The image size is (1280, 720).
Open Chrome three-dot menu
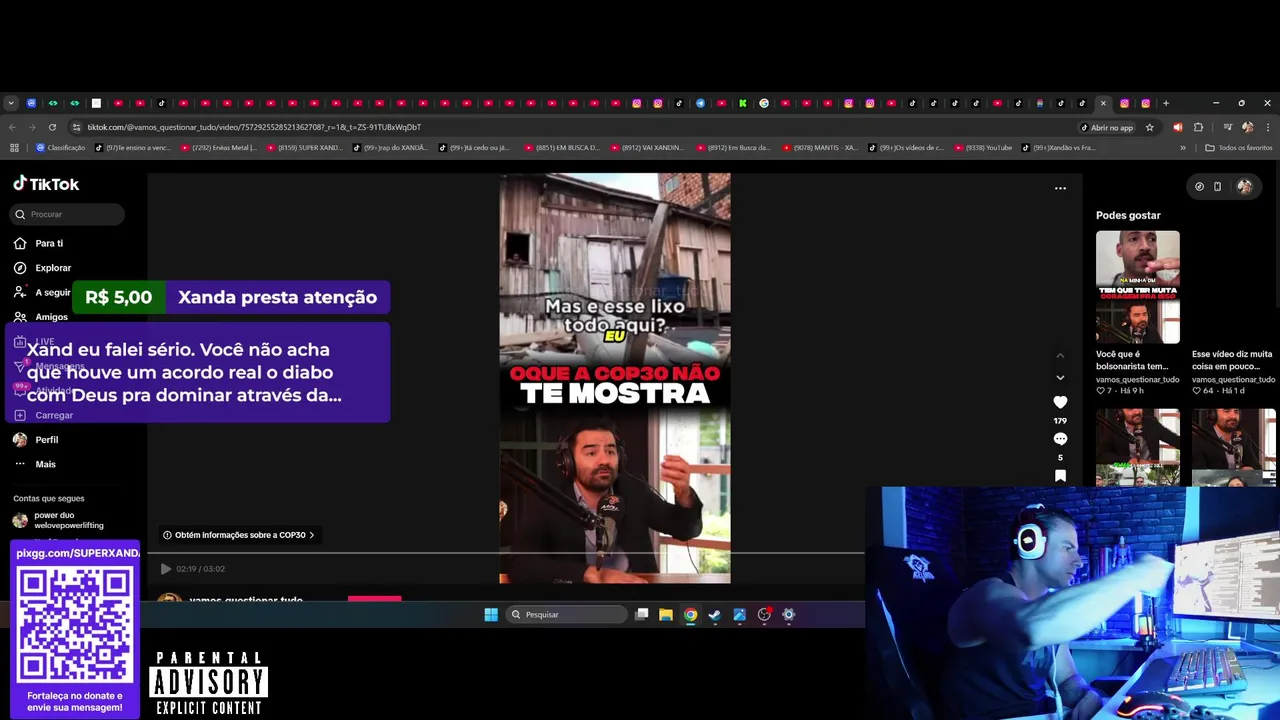click(x=1267, y=127)
